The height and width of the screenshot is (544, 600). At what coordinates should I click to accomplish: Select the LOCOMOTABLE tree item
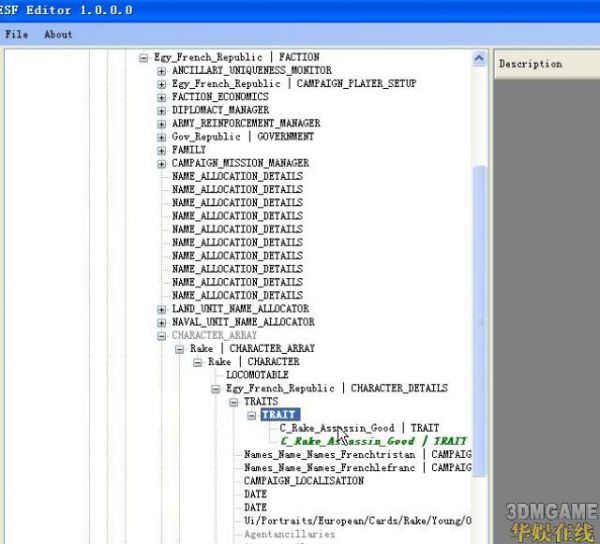[259, 375]
